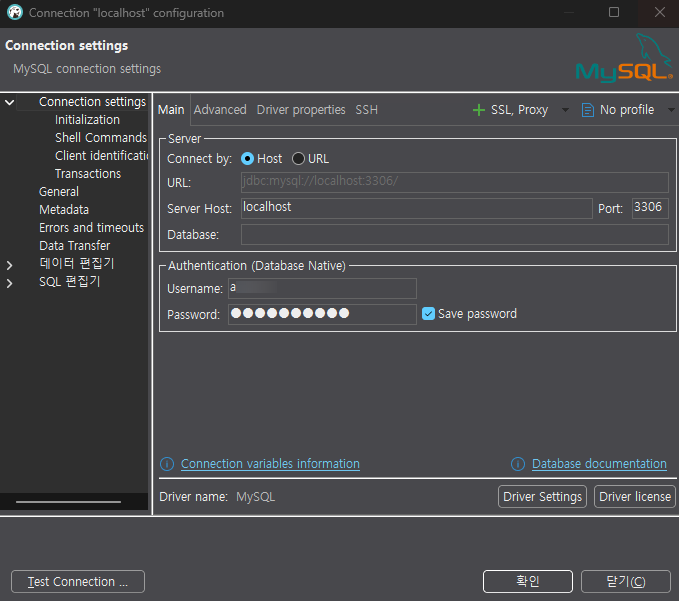The height and width of the screenshot is (601, 679).
Task: Open the Database documentation link
Action: 599,464
